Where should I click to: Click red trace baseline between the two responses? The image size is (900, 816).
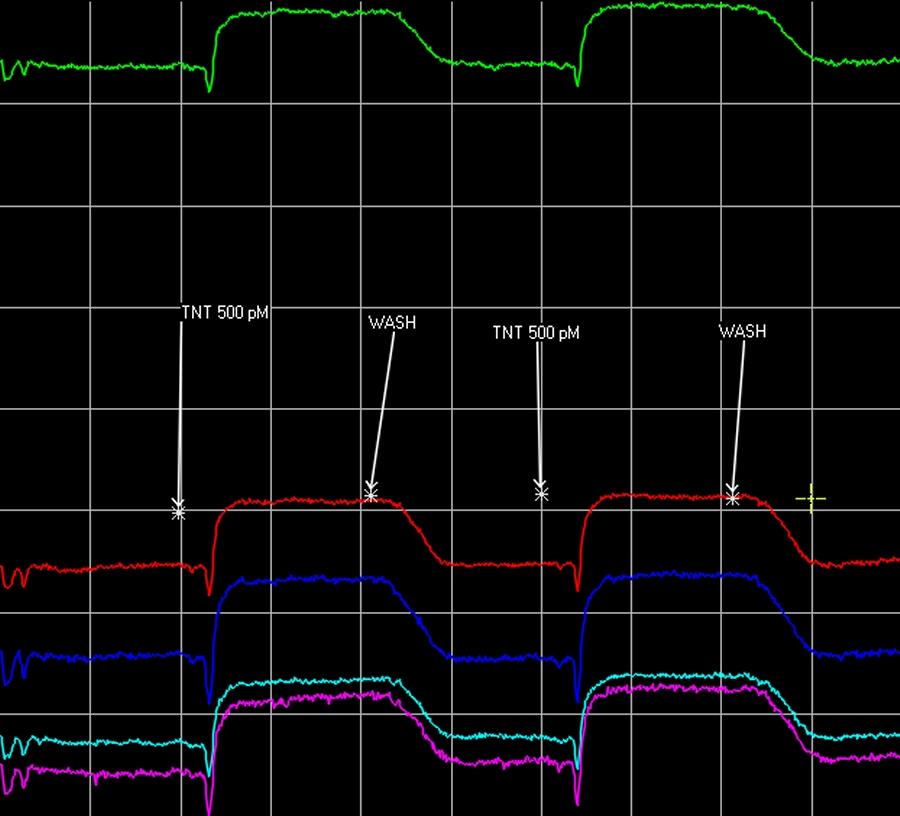coord(500,564)
